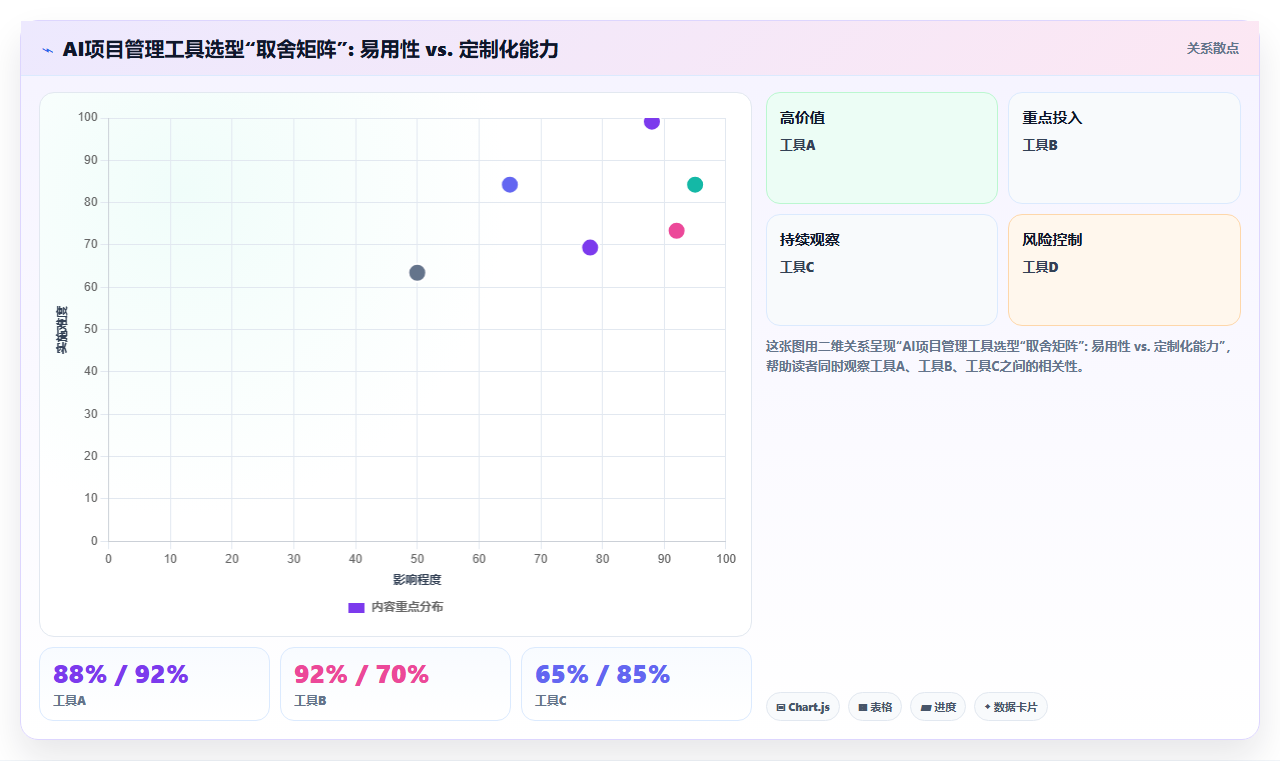The image size is (1280, 761).
Task: Open the 重点投入 工具B quadrant card
Action: [x=1124, y=148]
